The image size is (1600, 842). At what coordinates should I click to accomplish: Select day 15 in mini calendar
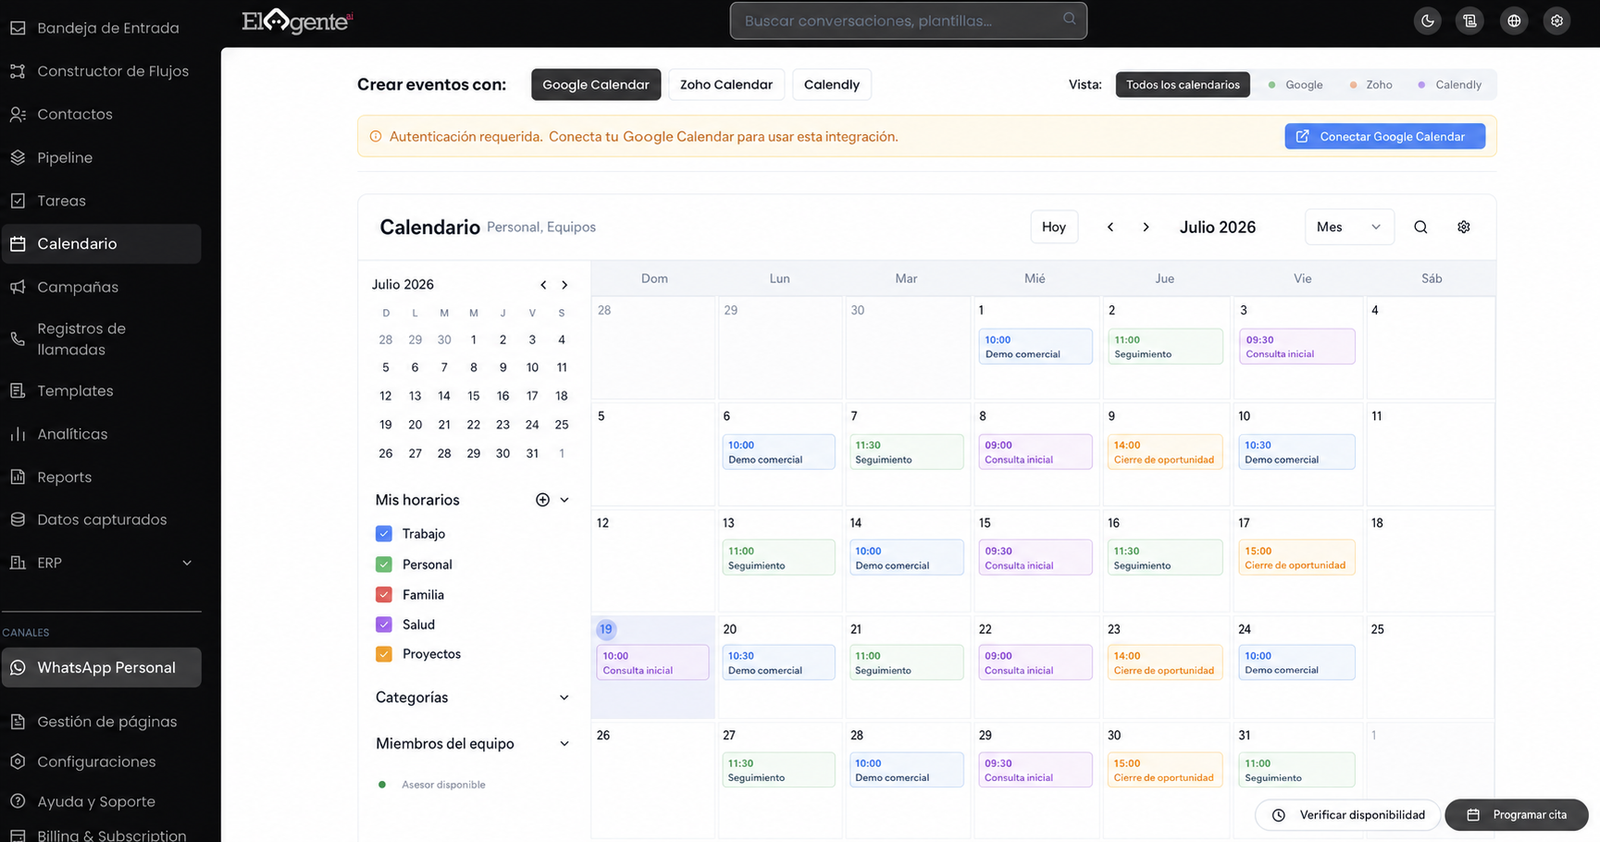pos(474,396)
